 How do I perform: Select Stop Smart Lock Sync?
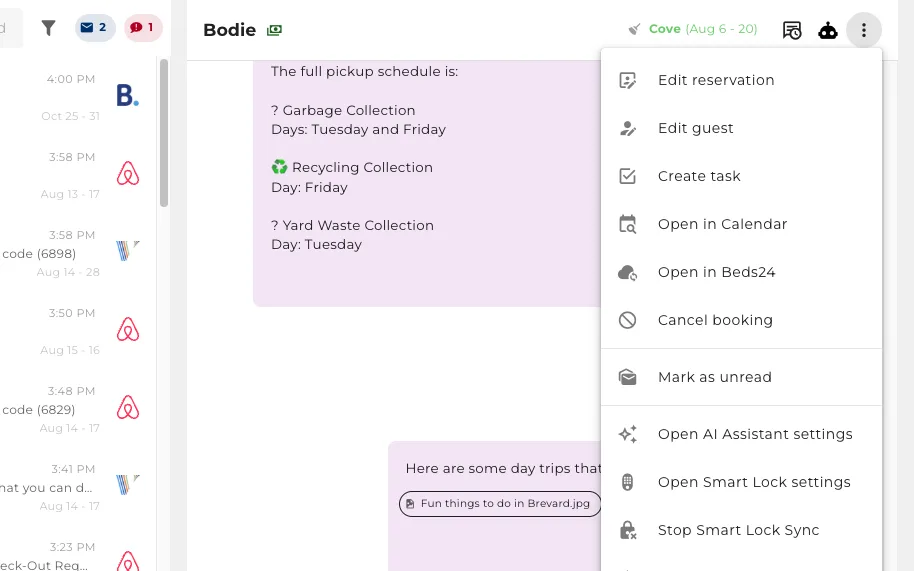pos(741,530)
